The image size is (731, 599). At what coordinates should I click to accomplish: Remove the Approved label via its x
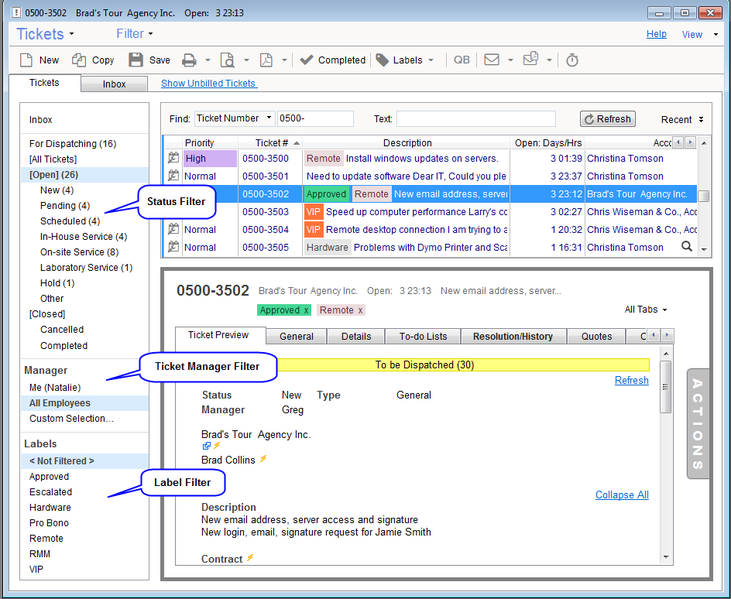306,310
